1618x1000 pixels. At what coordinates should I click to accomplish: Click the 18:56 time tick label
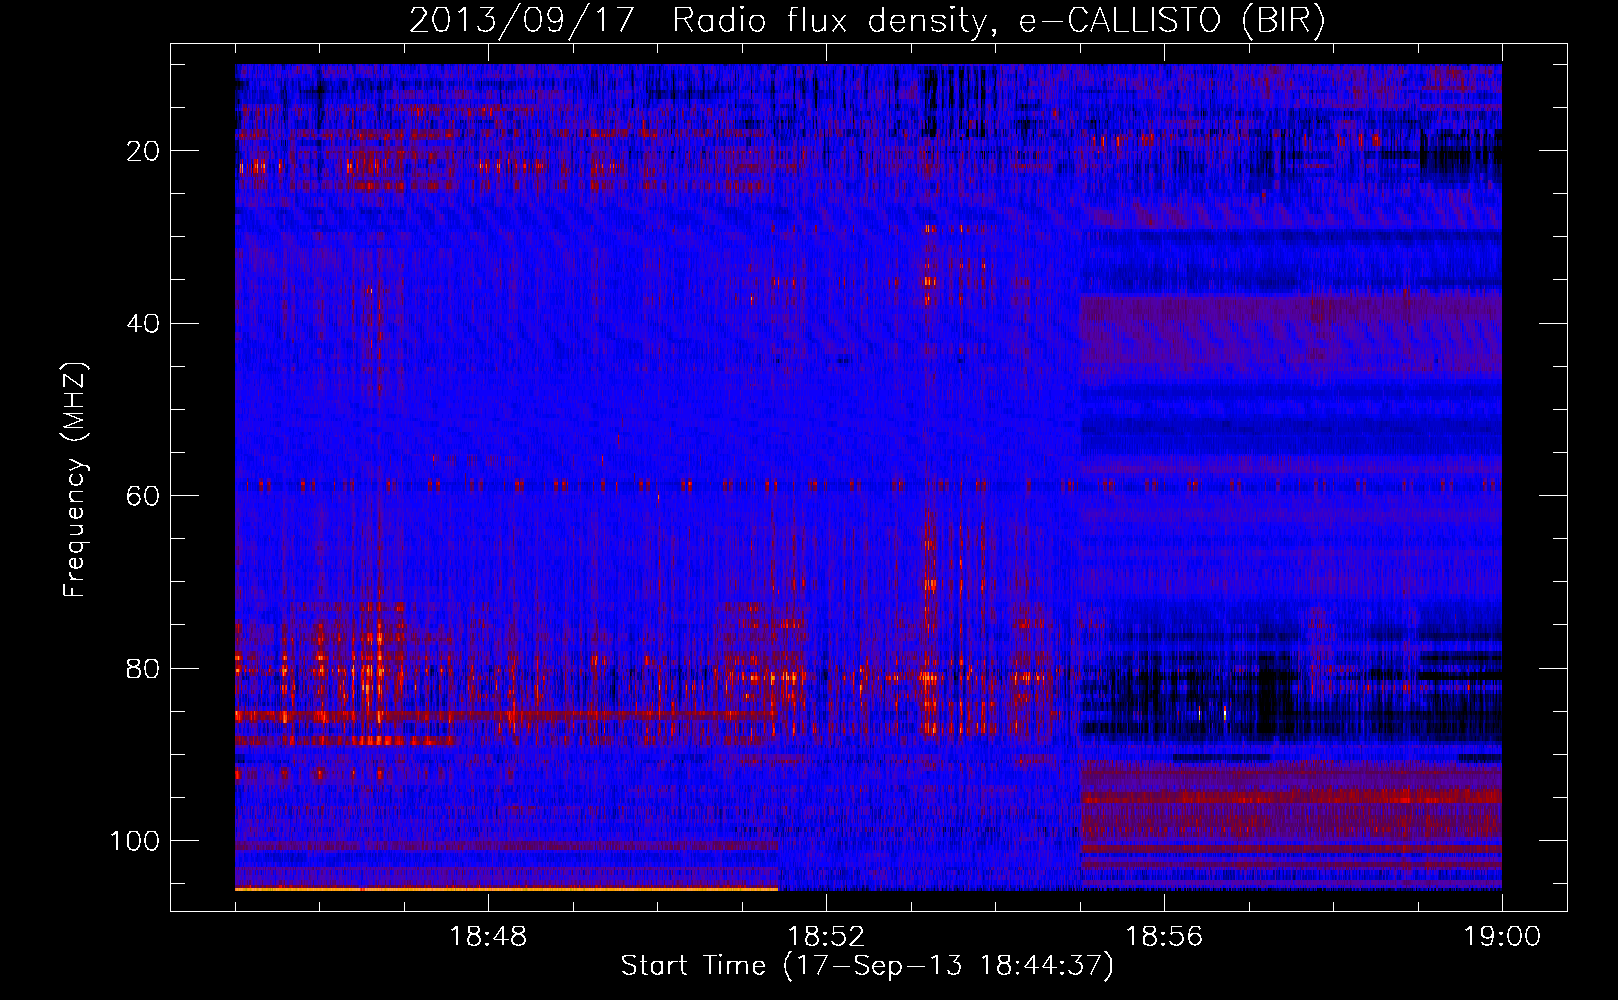pyautogui.click(x=1164, y=937)
